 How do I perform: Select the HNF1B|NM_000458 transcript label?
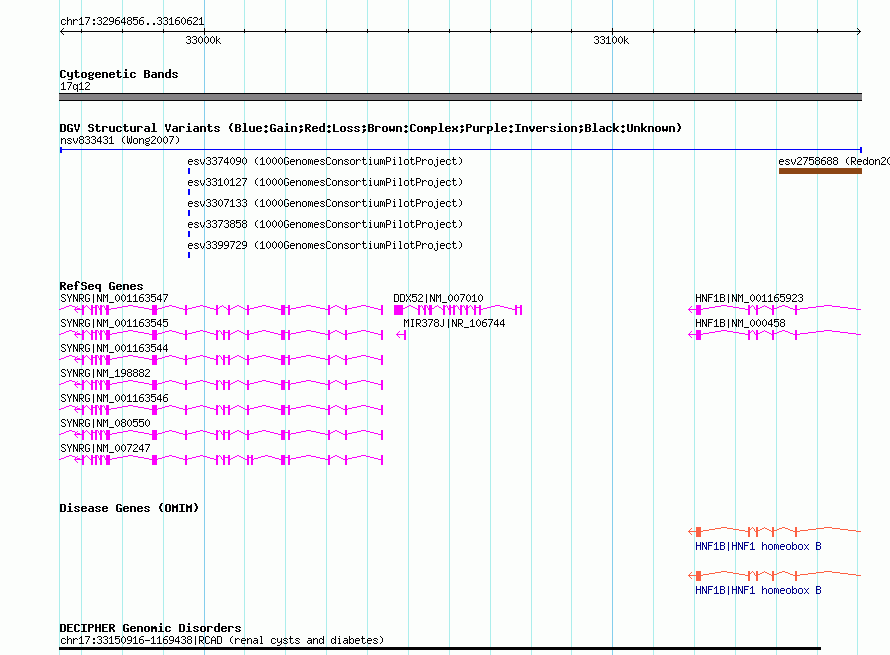pyautogui.click(x=740, y=323)
